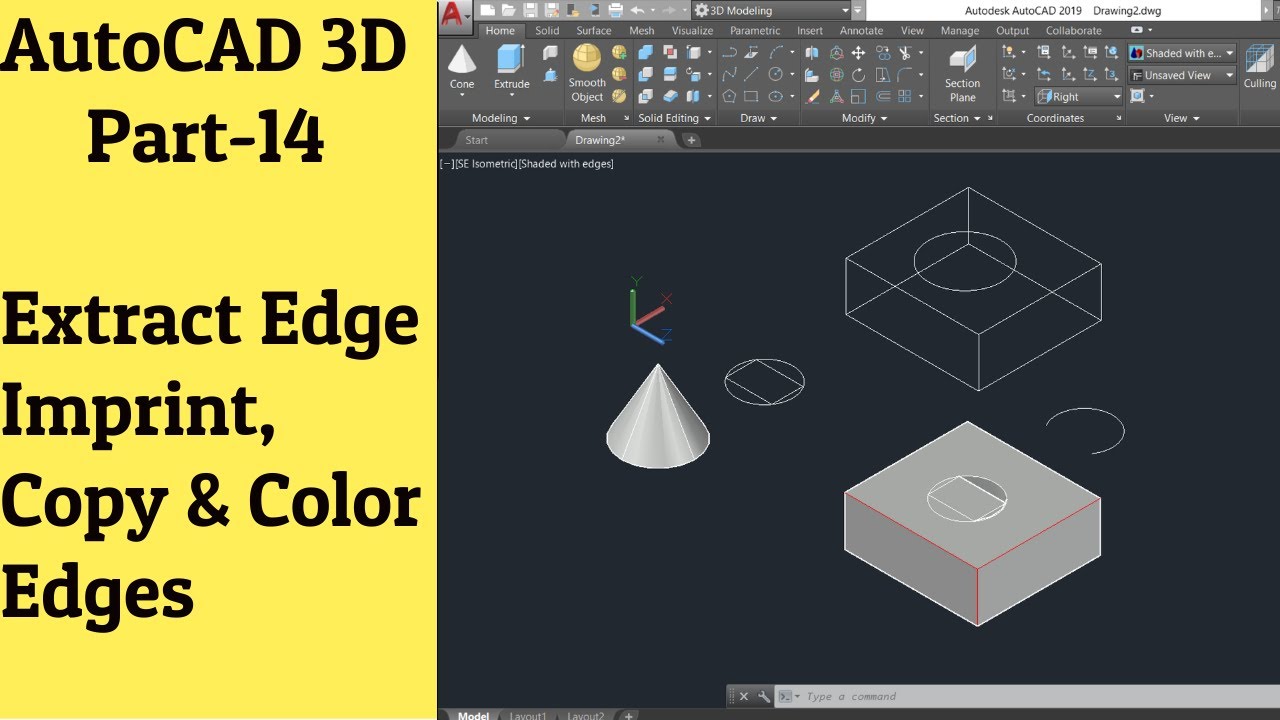
Task: Activate the Extrude tool
Action: pos(511,69)
